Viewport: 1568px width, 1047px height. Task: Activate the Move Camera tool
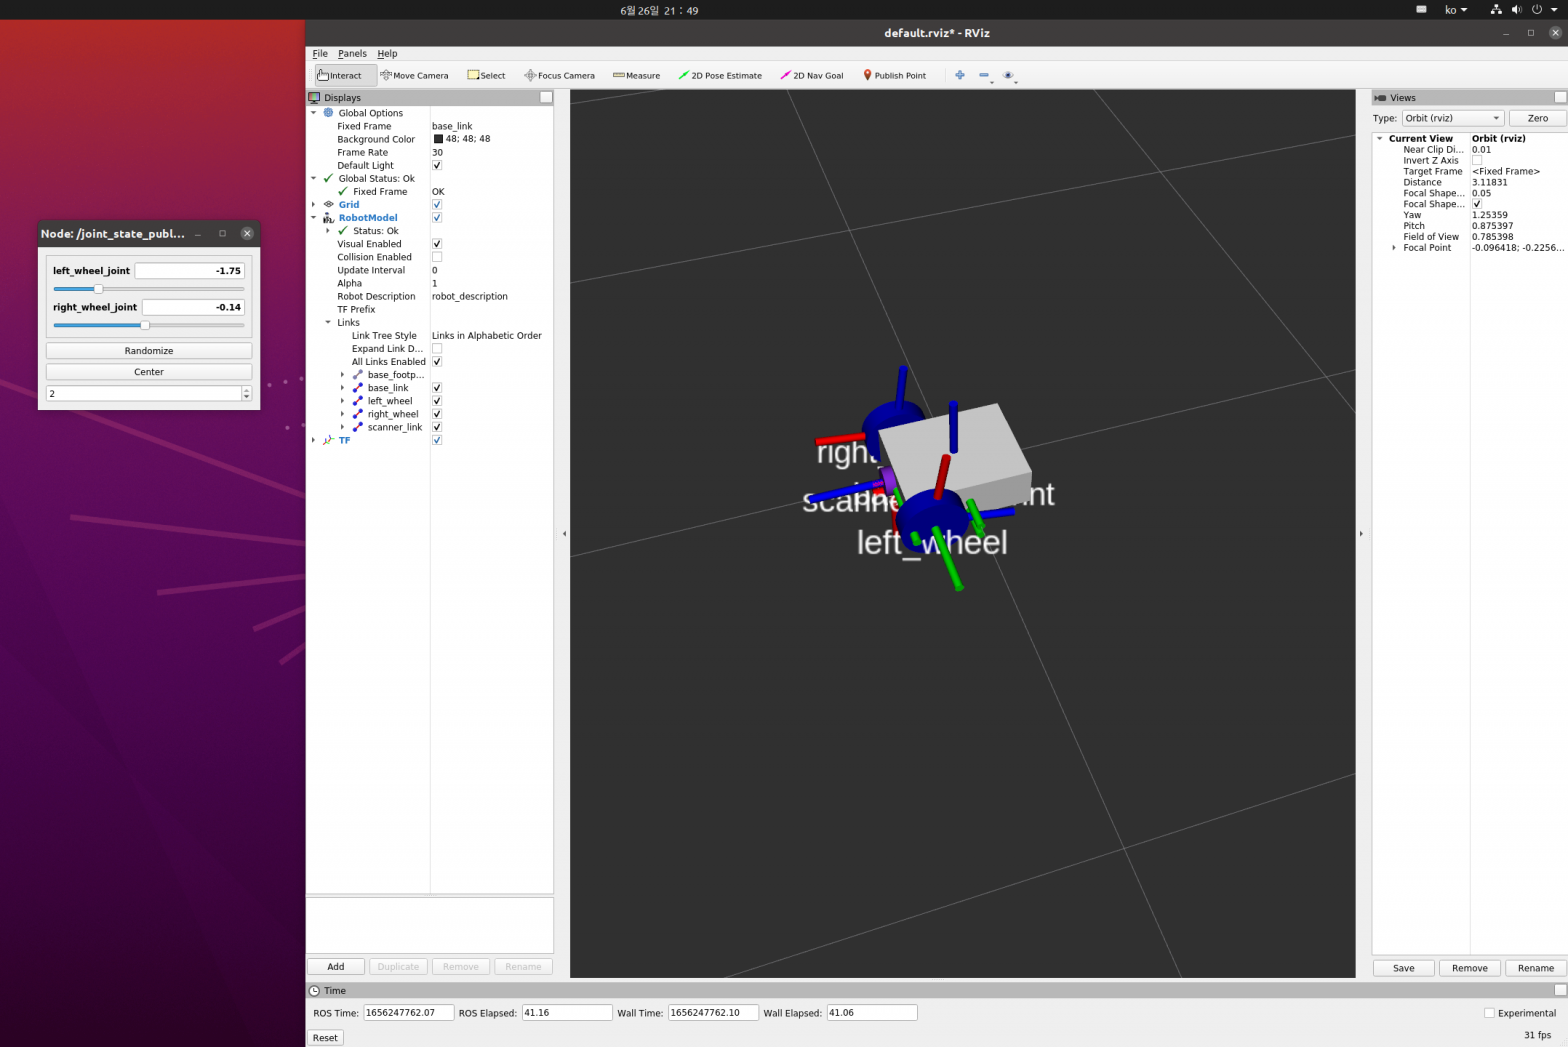pos(414,75)
